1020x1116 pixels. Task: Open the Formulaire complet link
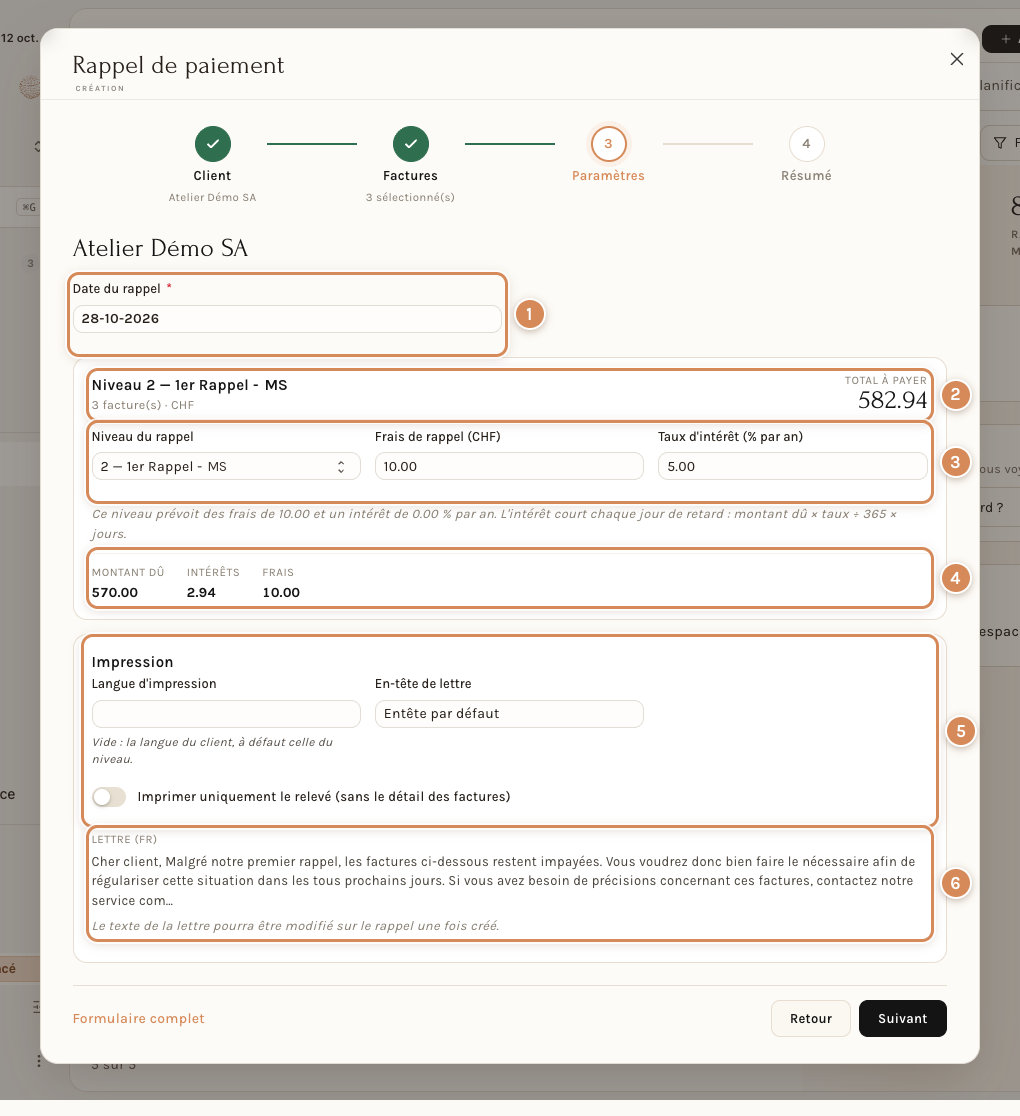(139, 1018)
